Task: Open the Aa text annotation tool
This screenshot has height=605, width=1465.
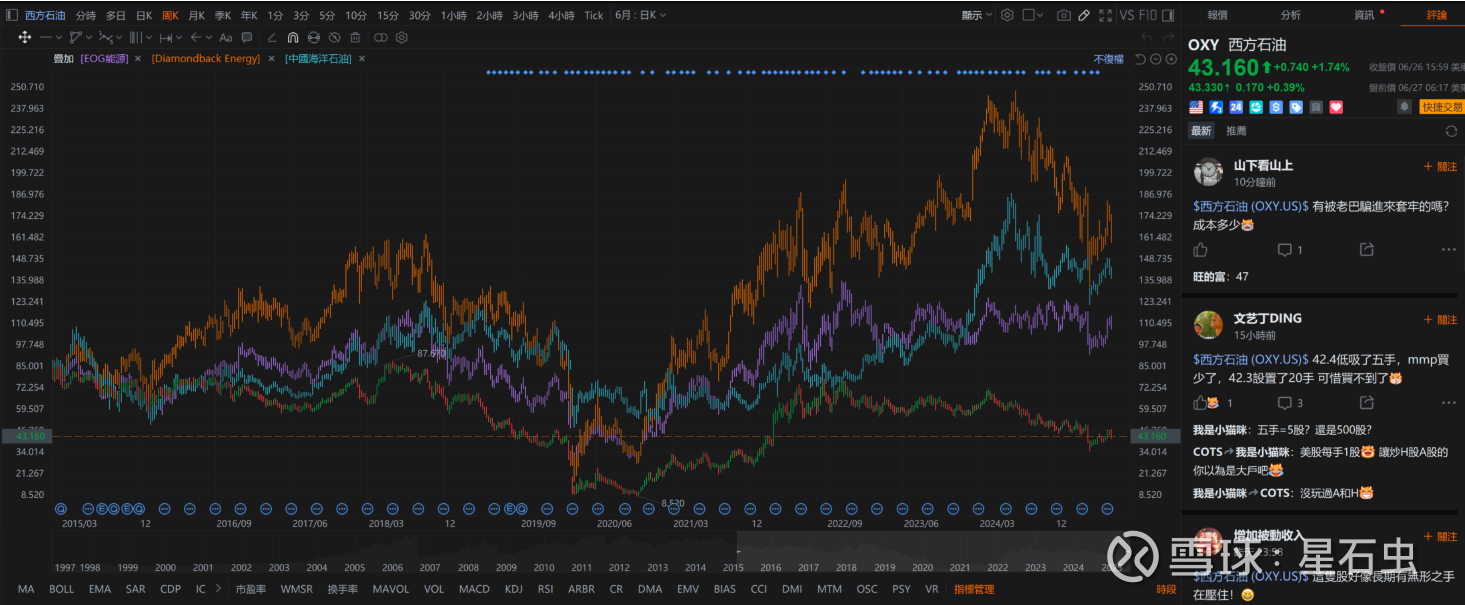Action: point(225,37)
